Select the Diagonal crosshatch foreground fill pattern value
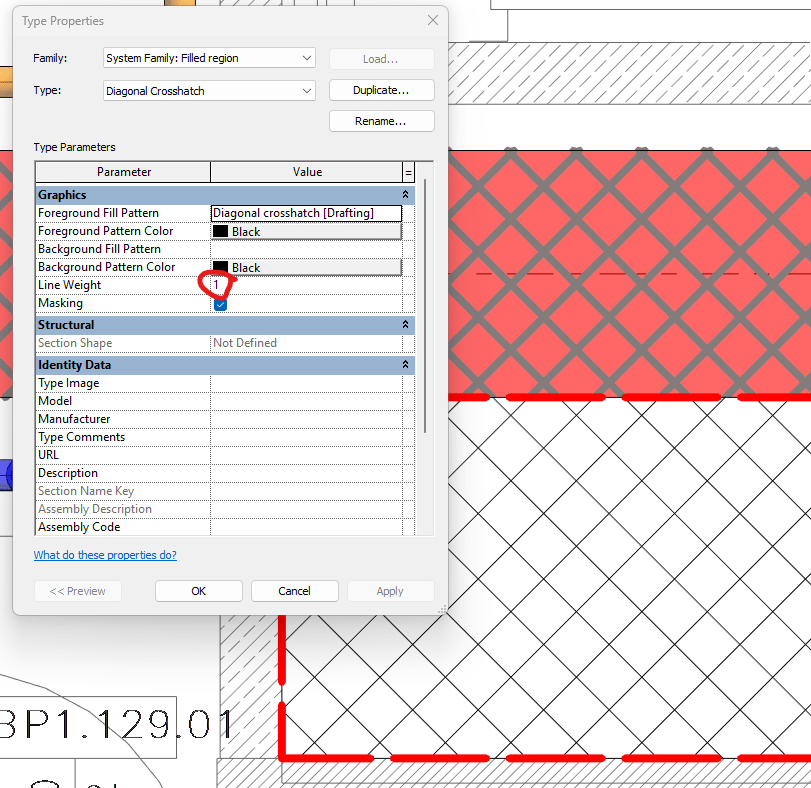Viewport: 811px width, 788px height. tap(305, 212)
